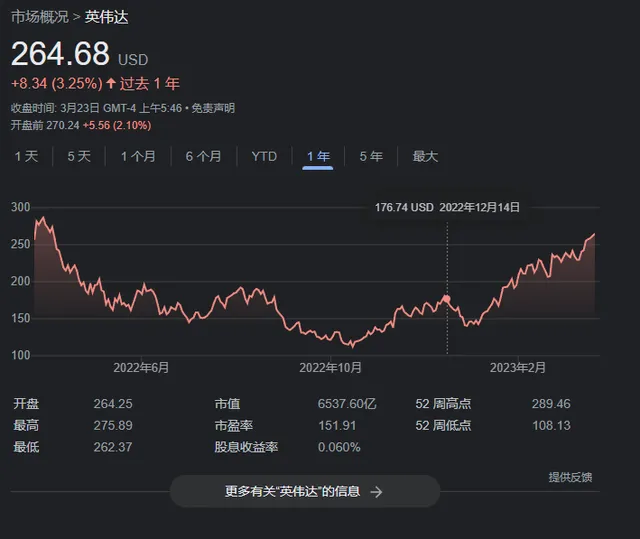Open the 6个月 chart range

203,156
